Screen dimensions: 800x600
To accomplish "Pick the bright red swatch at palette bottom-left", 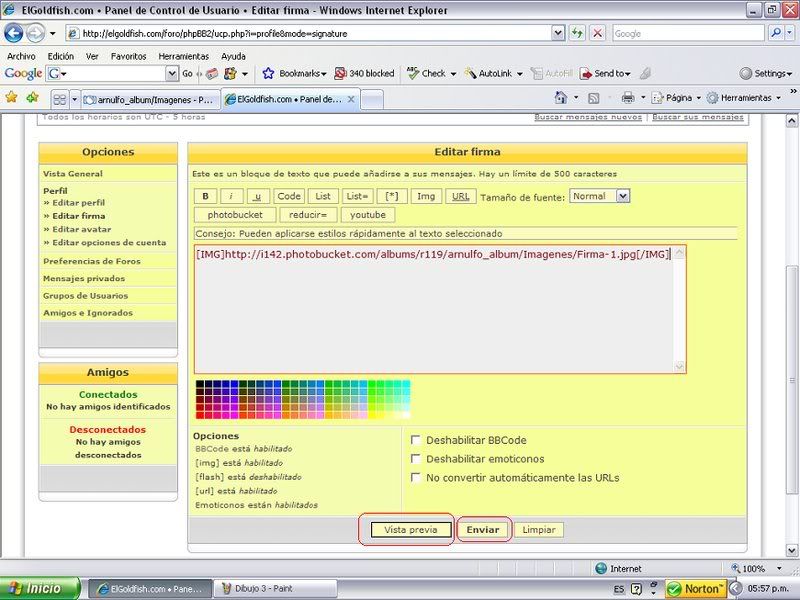I will click(x=200, y=415).
